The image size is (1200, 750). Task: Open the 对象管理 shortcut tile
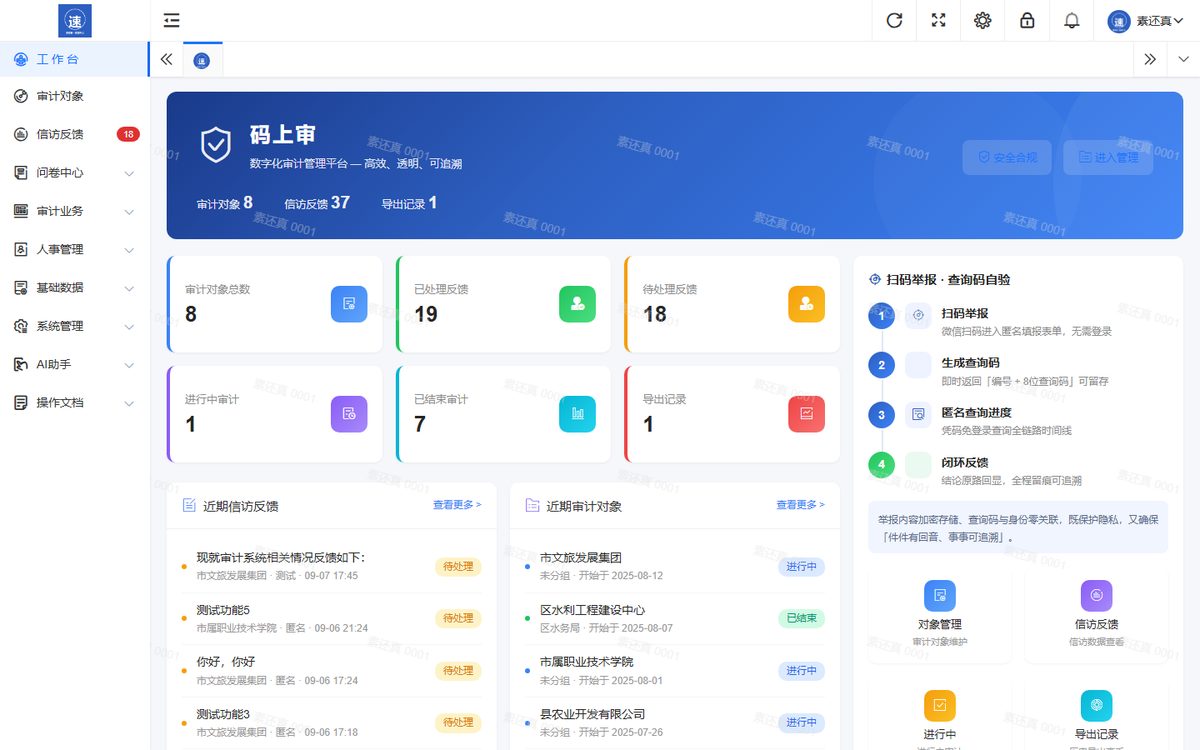(x=940, y=613)
